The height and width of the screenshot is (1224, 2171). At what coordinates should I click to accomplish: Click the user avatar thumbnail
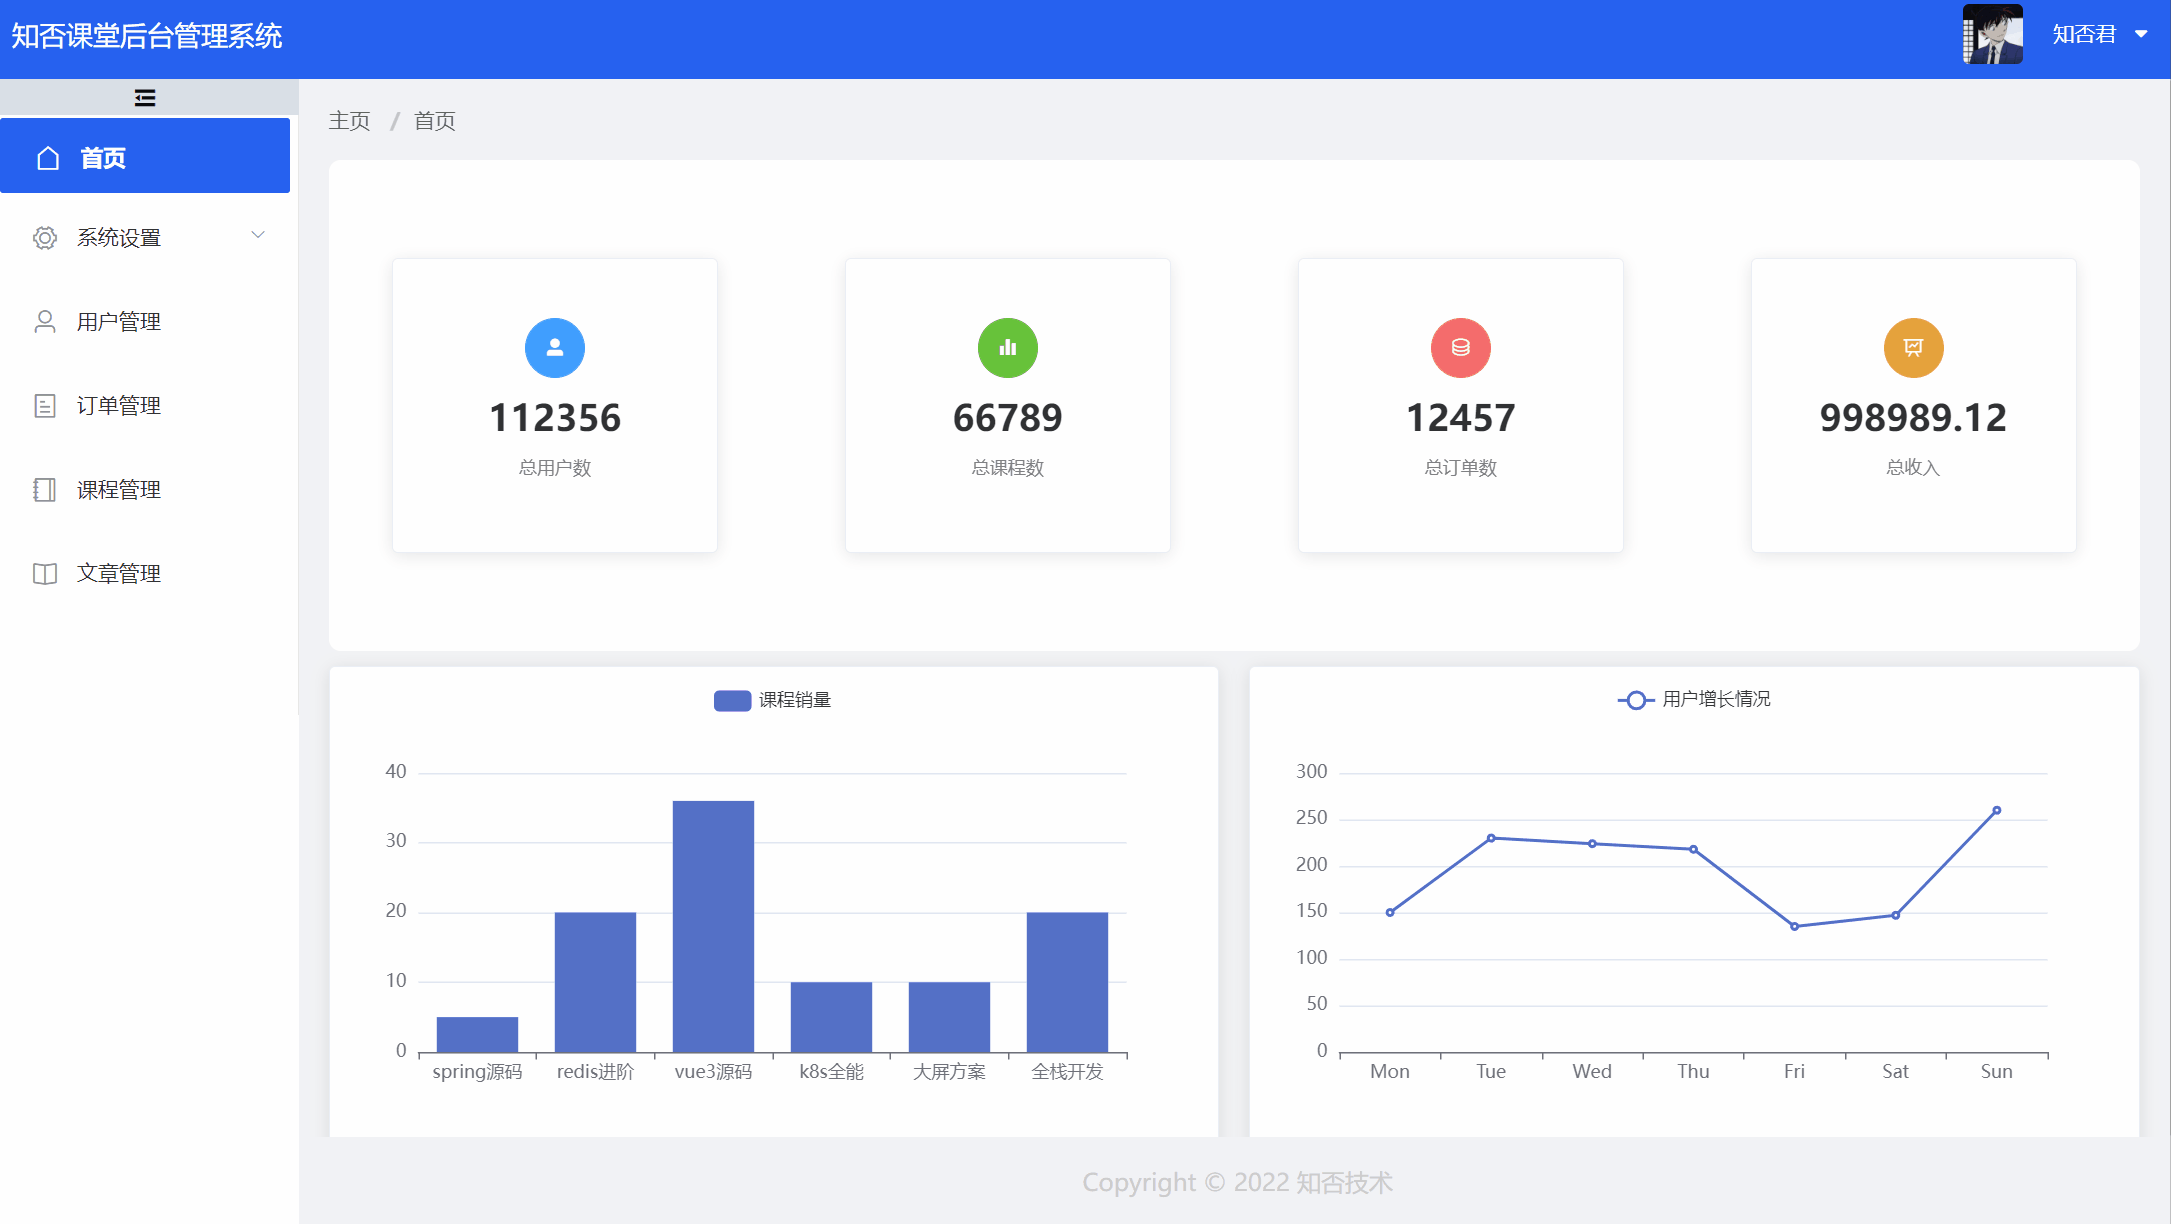coord(1992,34)
